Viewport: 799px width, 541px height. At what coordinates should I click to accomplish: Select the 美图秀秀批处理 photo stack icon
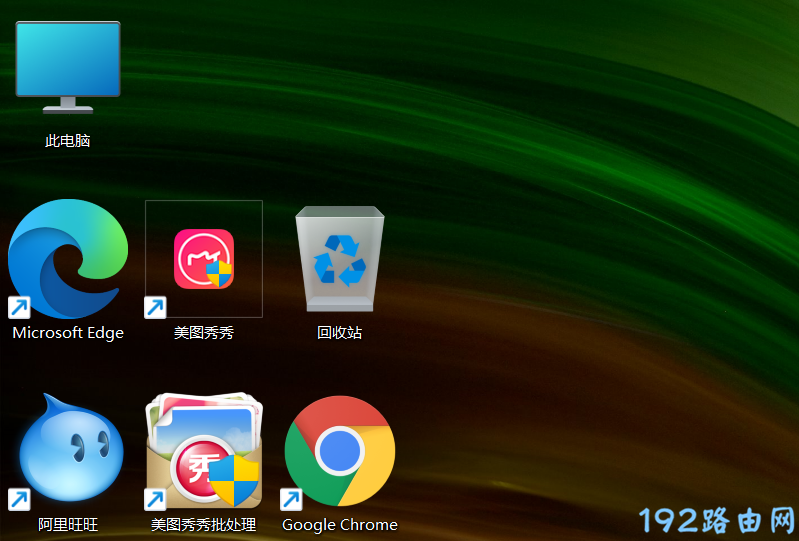pos(204,450)
